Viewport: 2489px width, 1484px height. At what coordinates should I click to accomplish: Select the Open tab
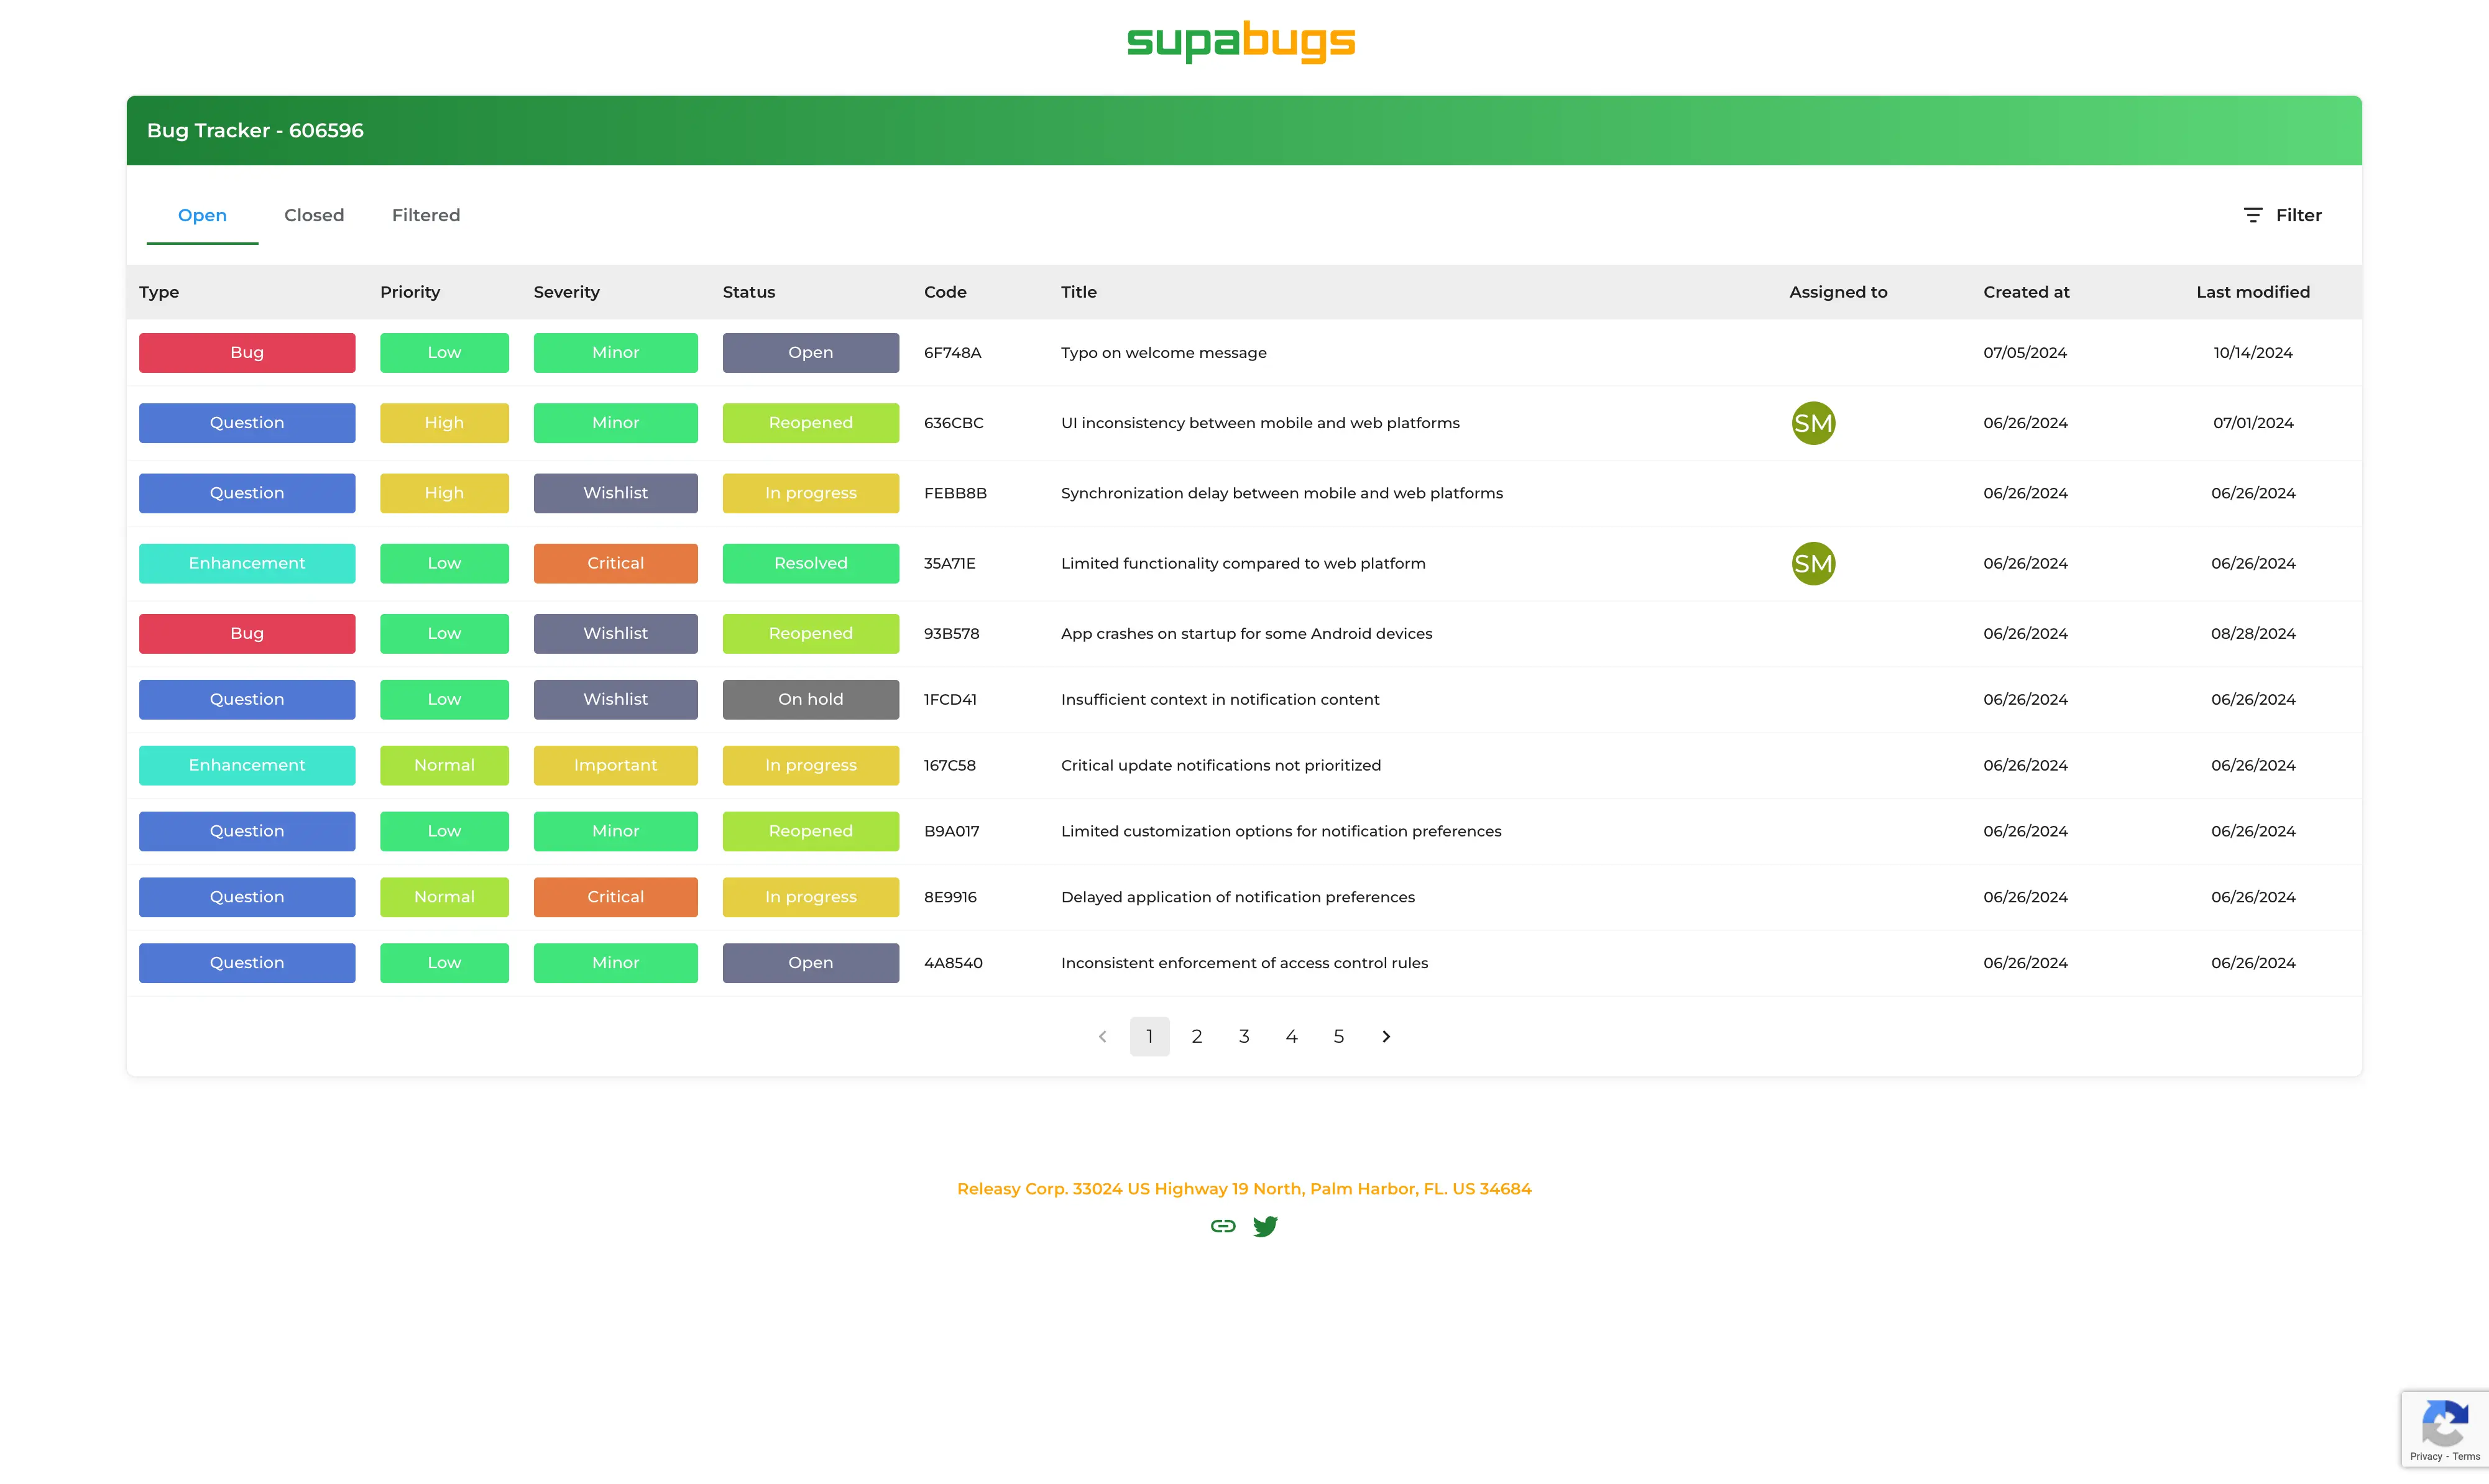tap(202, 215)
